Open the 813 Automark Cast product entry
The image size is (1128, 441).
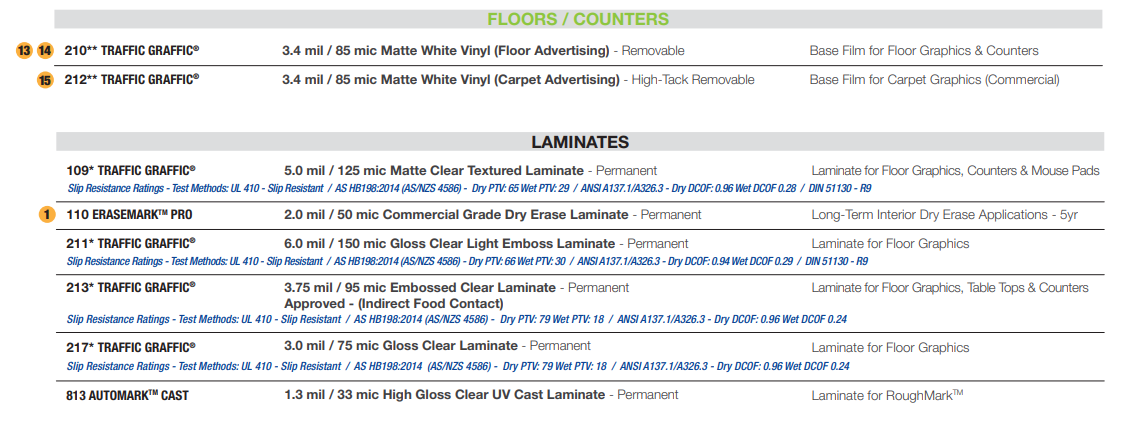[x=128, y=395]
